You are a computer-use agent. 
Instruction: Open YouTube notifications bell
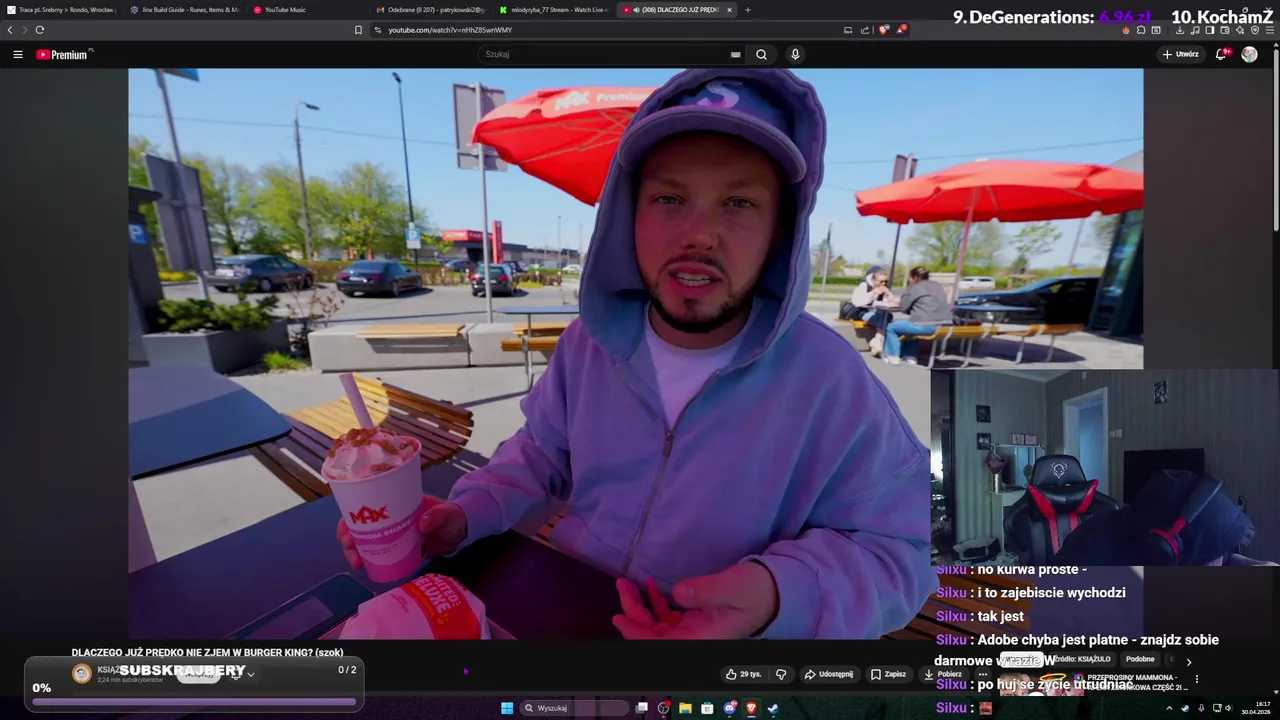1221,54
